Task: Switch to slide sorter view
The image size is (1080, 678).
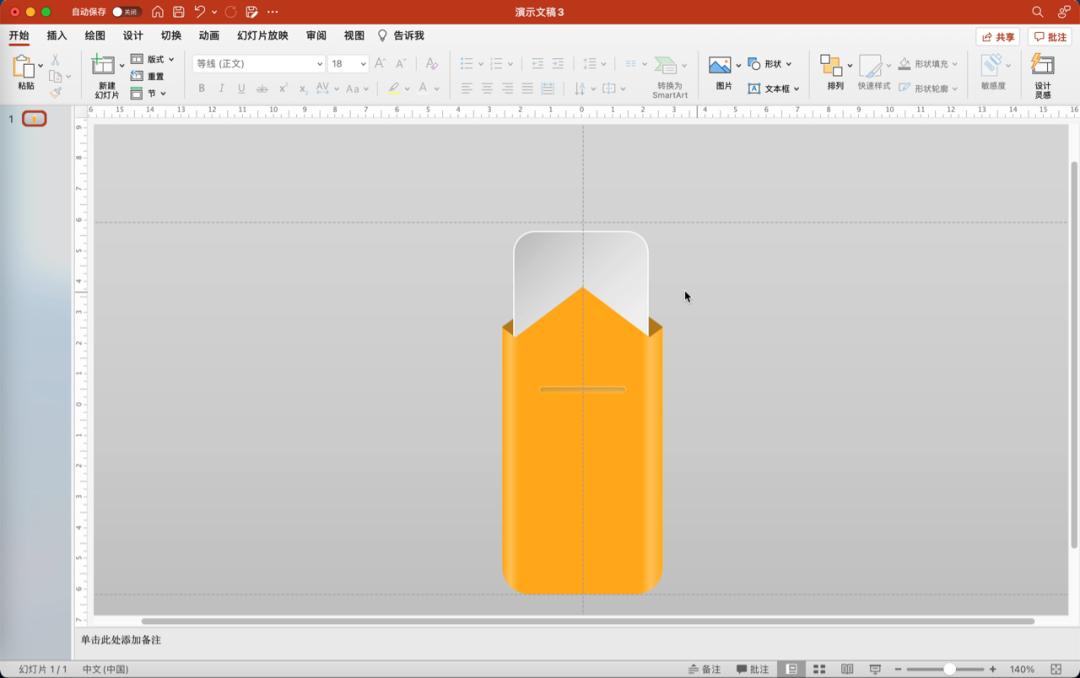Action: (x=819, y=669)
